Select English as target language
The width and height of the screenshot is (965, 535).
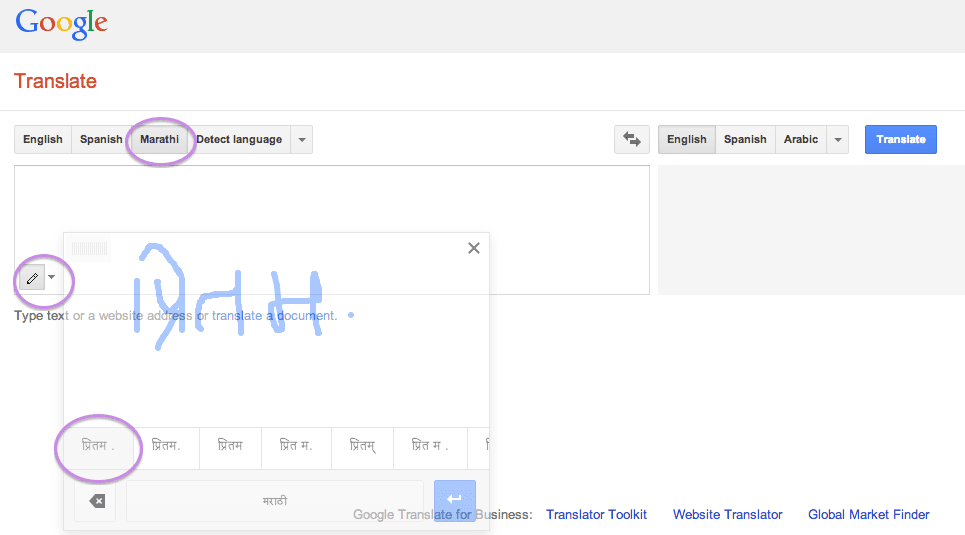pyautogui.click(x=687, y=139)
